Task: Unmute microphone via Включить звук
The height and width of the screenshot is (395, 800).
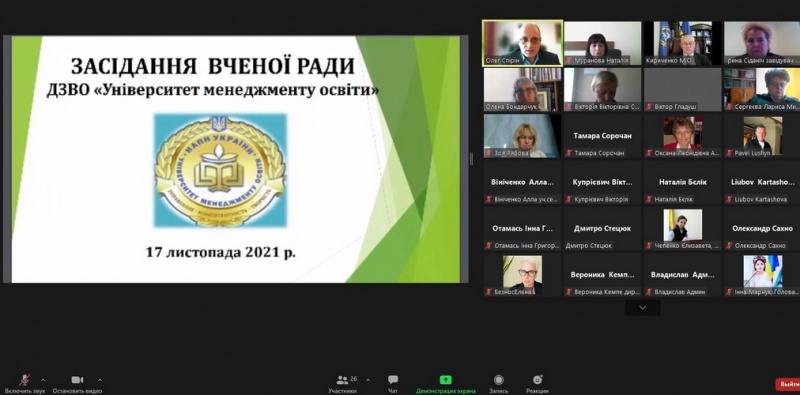Action: coord(24,384)
